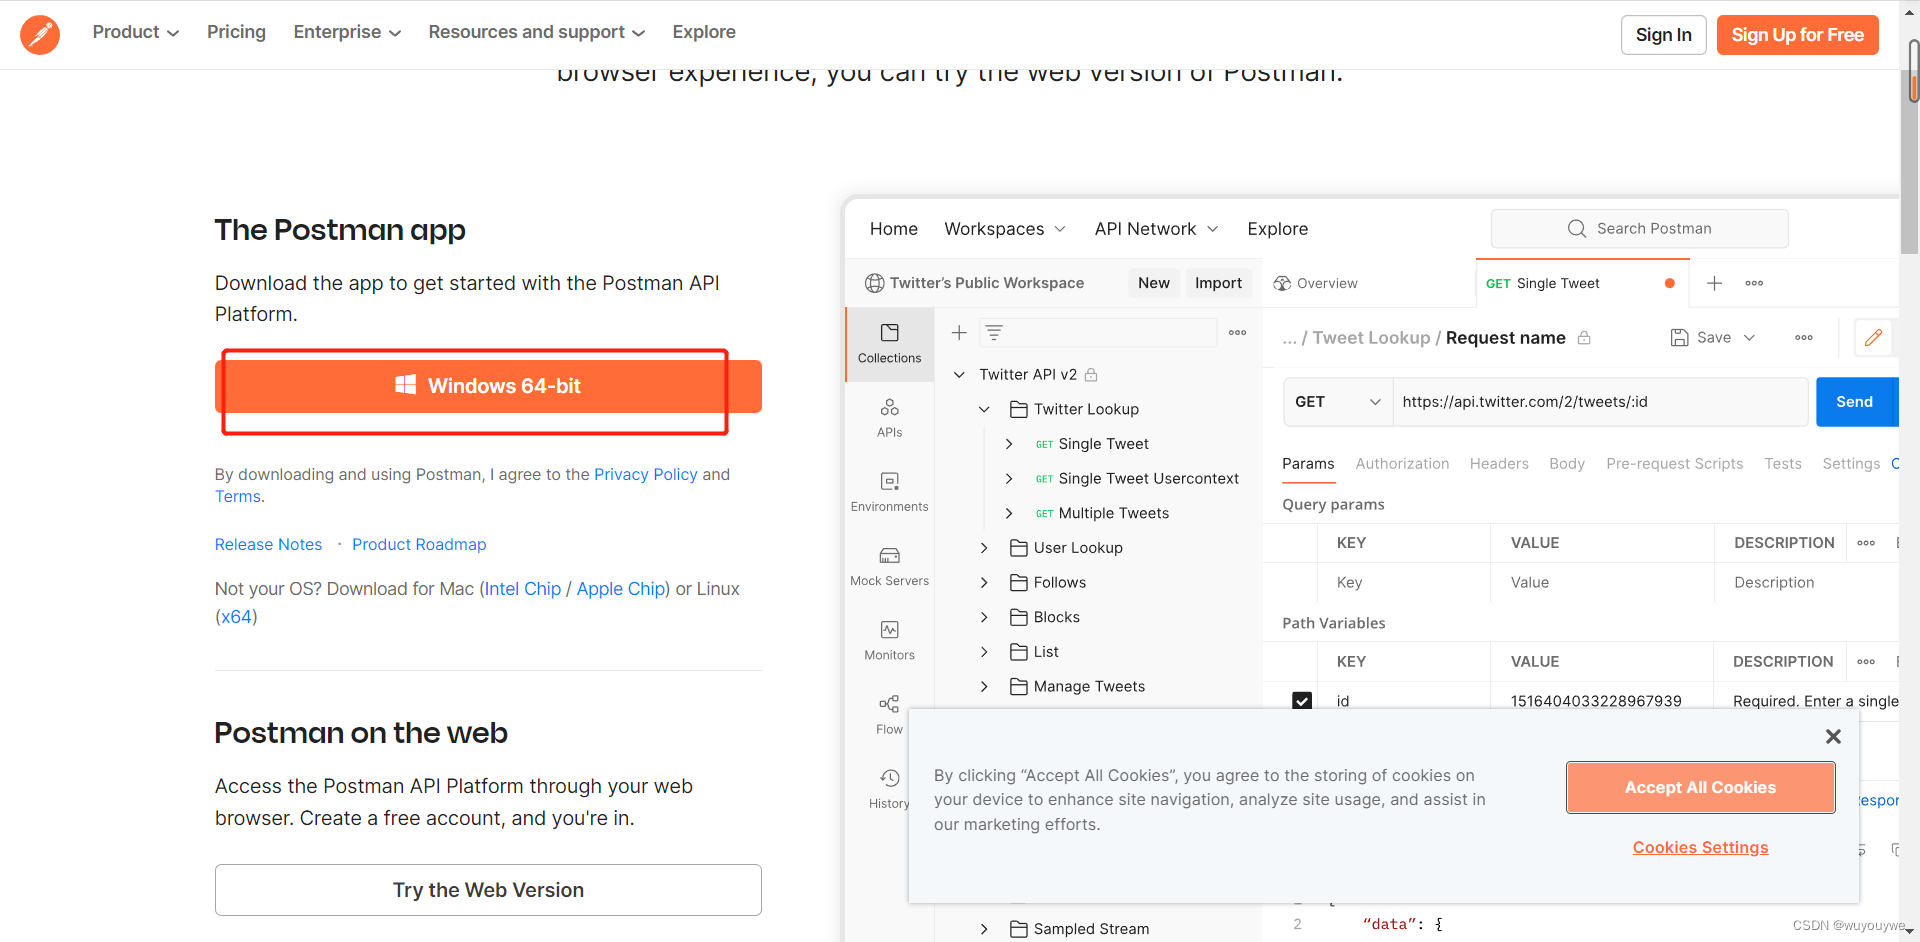The width and height of the screenshot is (1920, 942).
Task: Click the orange pencil edit icon
Action: 1874,338
